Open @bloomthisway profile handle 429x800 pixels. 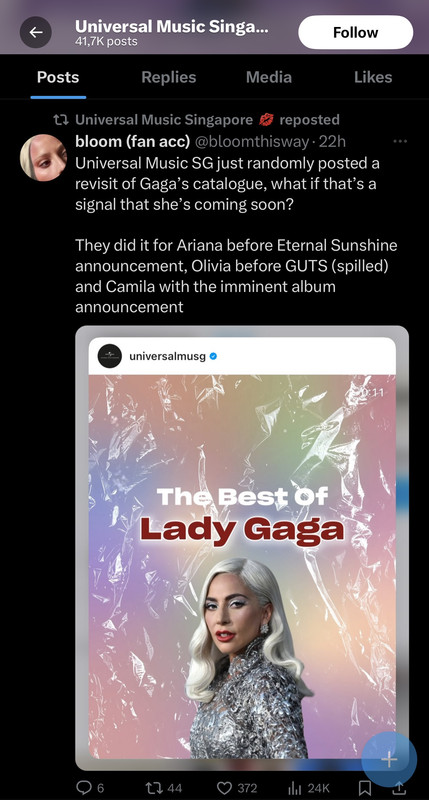pyautogui.click(x=252, y=141)
